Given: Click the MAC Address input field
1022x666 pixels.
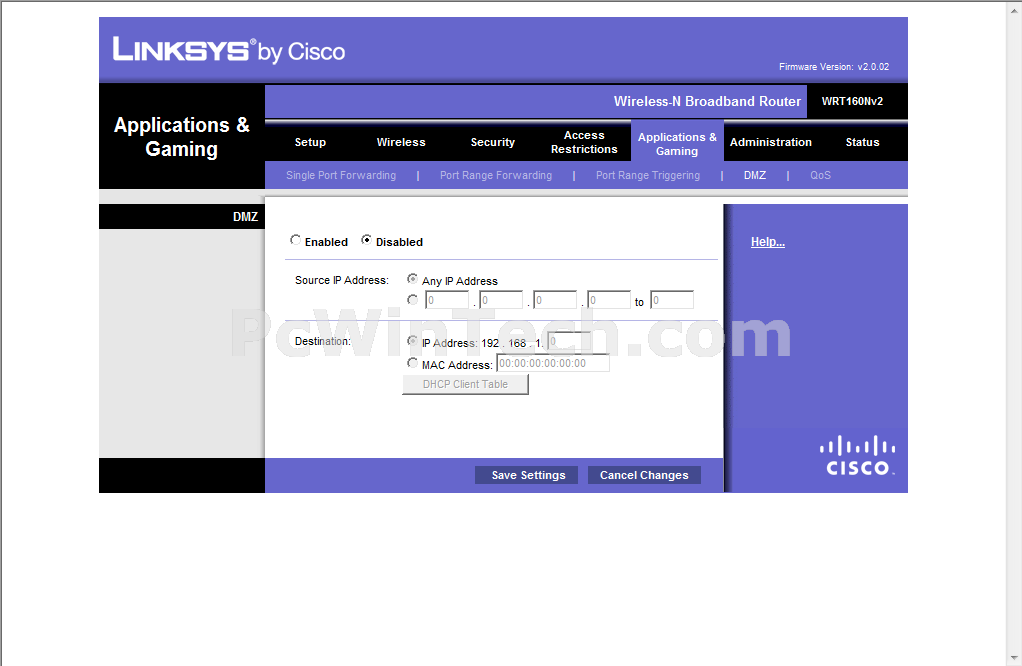Looking at the screenshot, I should pyautogui.click(x=553, y=363).
